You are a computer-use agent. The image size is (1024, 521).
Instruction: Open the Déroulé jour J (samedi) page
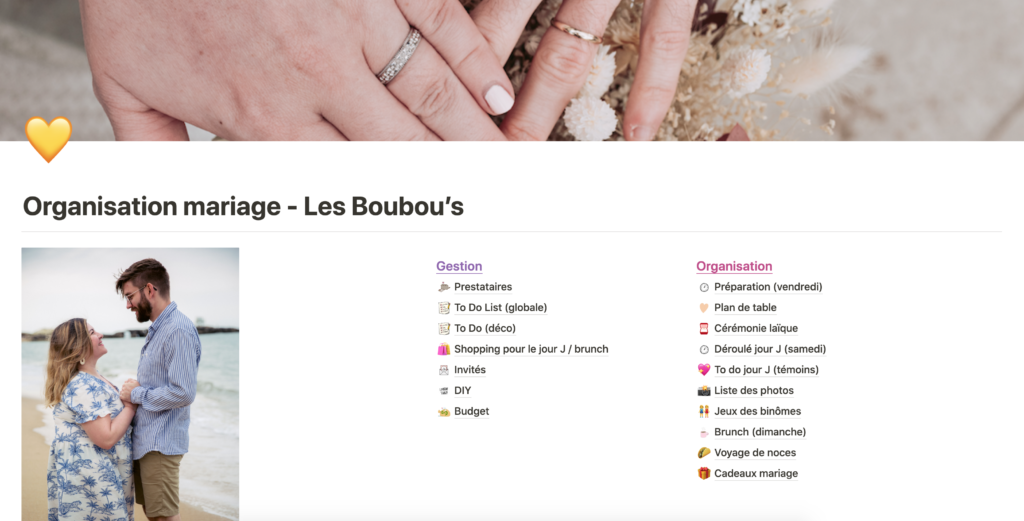point(770,349)
